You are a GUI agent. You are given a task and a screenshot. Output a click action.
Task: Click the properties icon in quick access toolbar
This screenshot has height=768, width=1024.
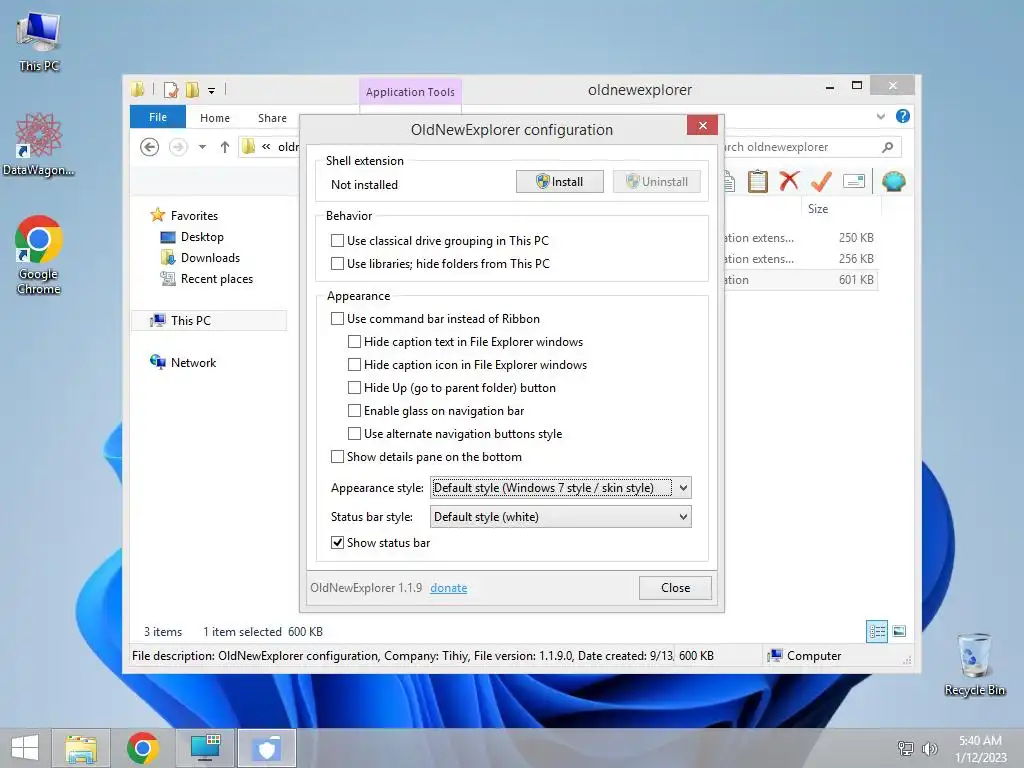pyautogui.click(x=170, y=89)
